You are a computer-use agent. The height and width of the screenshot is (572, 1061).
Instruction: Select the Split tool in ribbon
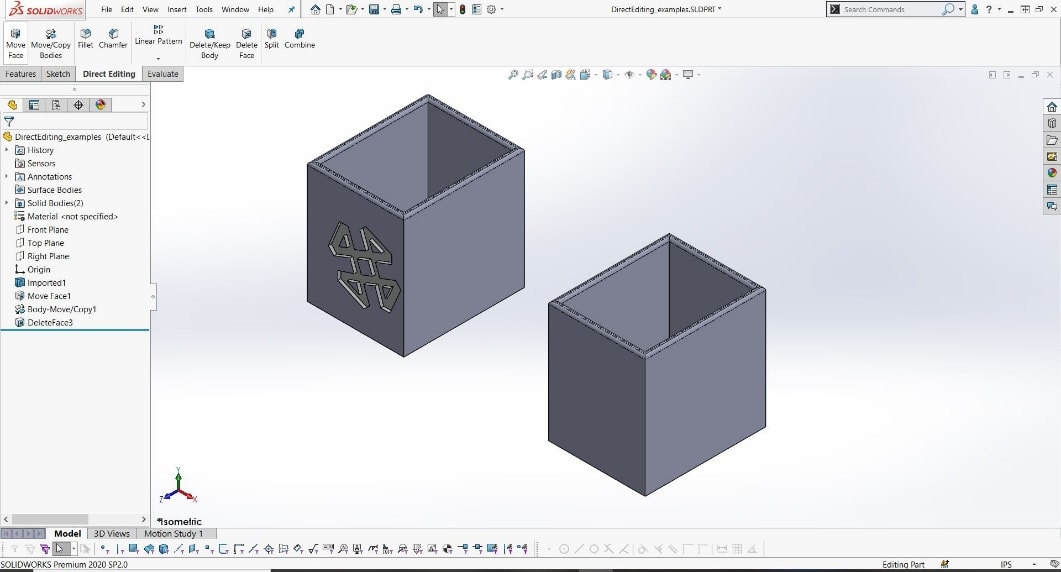(x=271, y=38)
